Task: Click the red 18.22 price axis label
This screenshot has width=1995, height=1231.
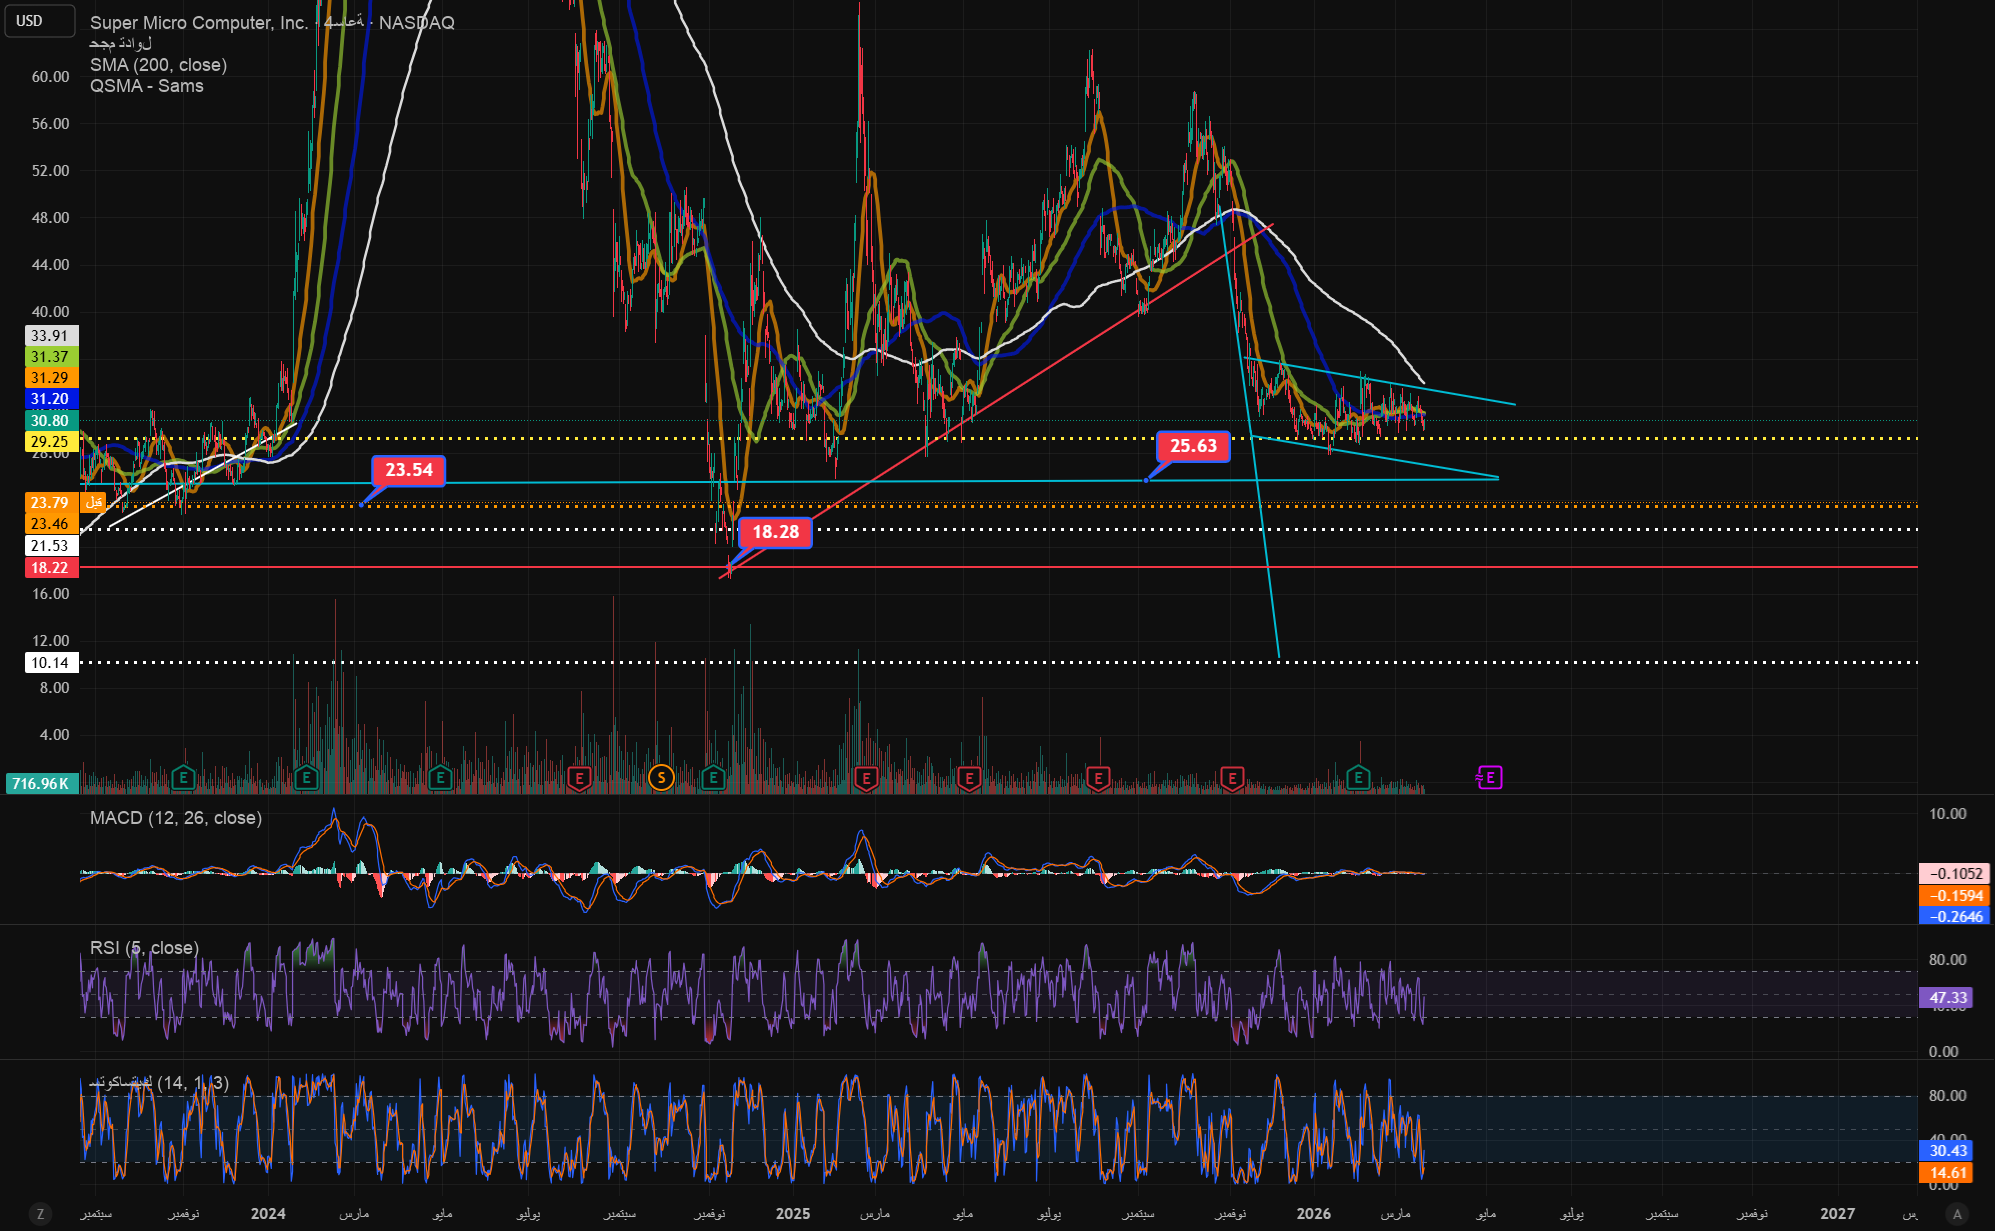Action: (50, 568)
